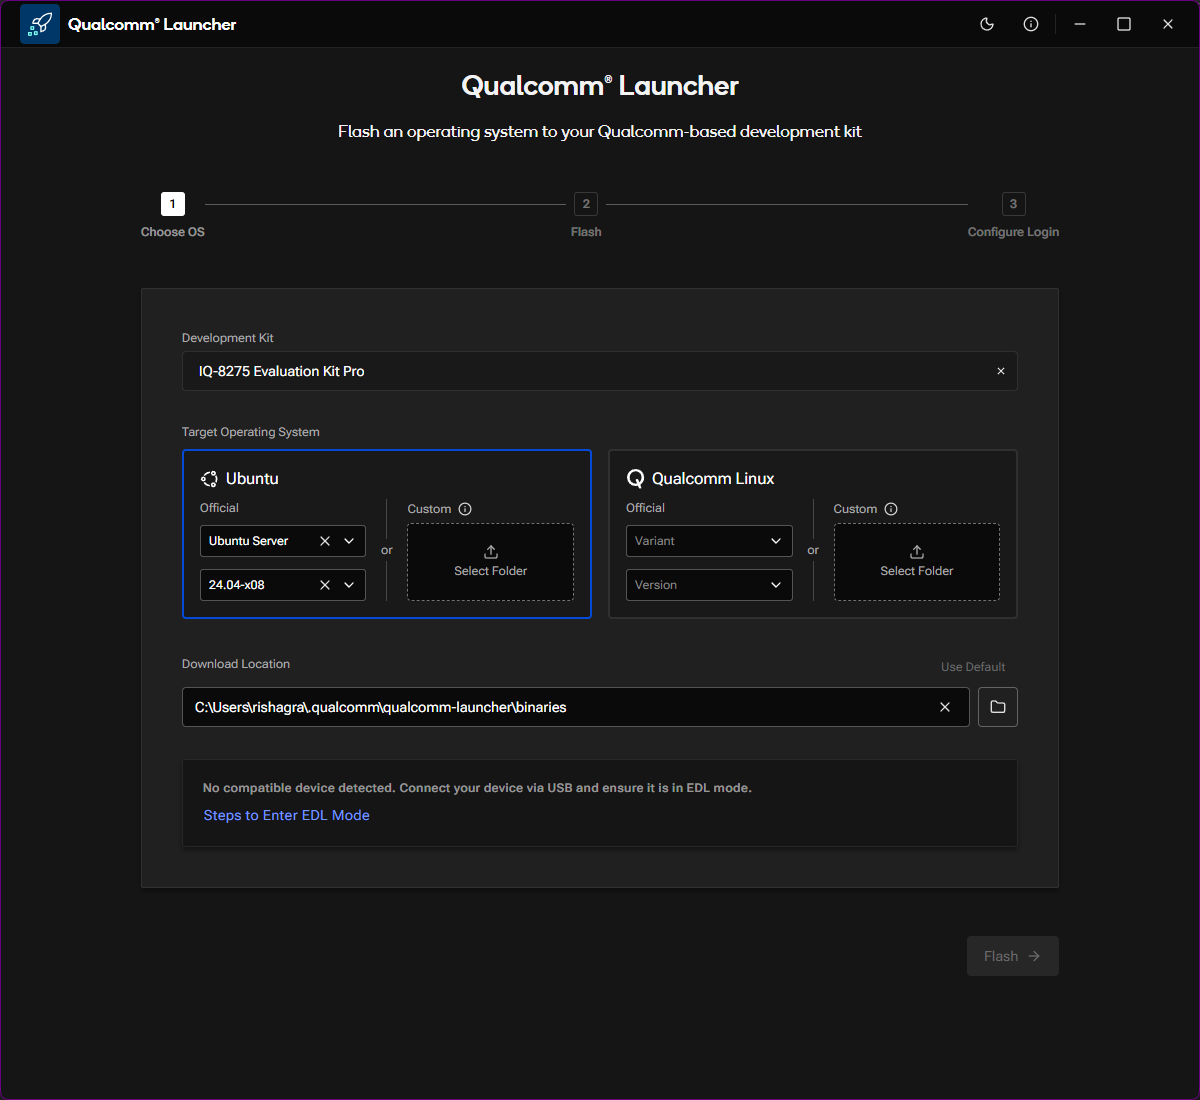Click the 'Development Kit' label
The width and height of the screenshot is (1200, 1100).
[228, 338]
